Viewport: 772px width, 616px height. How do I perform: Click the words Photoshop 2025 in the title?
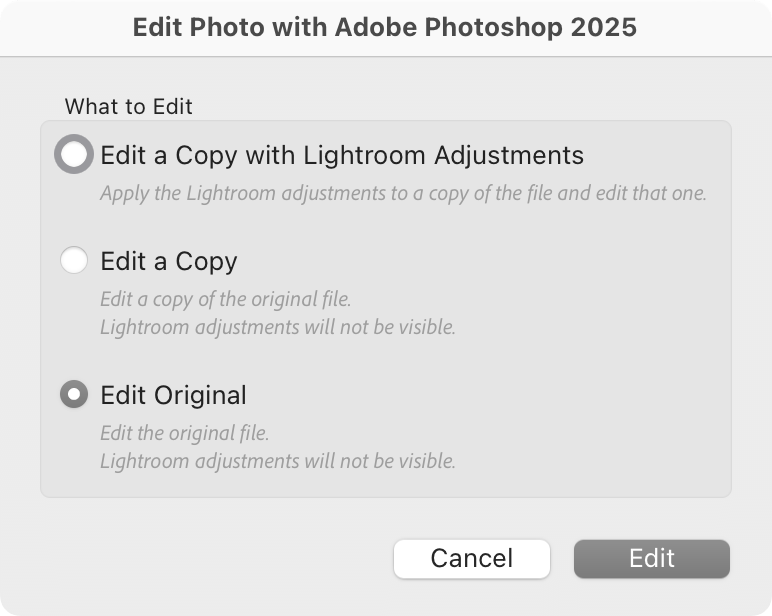coord(531,27)
